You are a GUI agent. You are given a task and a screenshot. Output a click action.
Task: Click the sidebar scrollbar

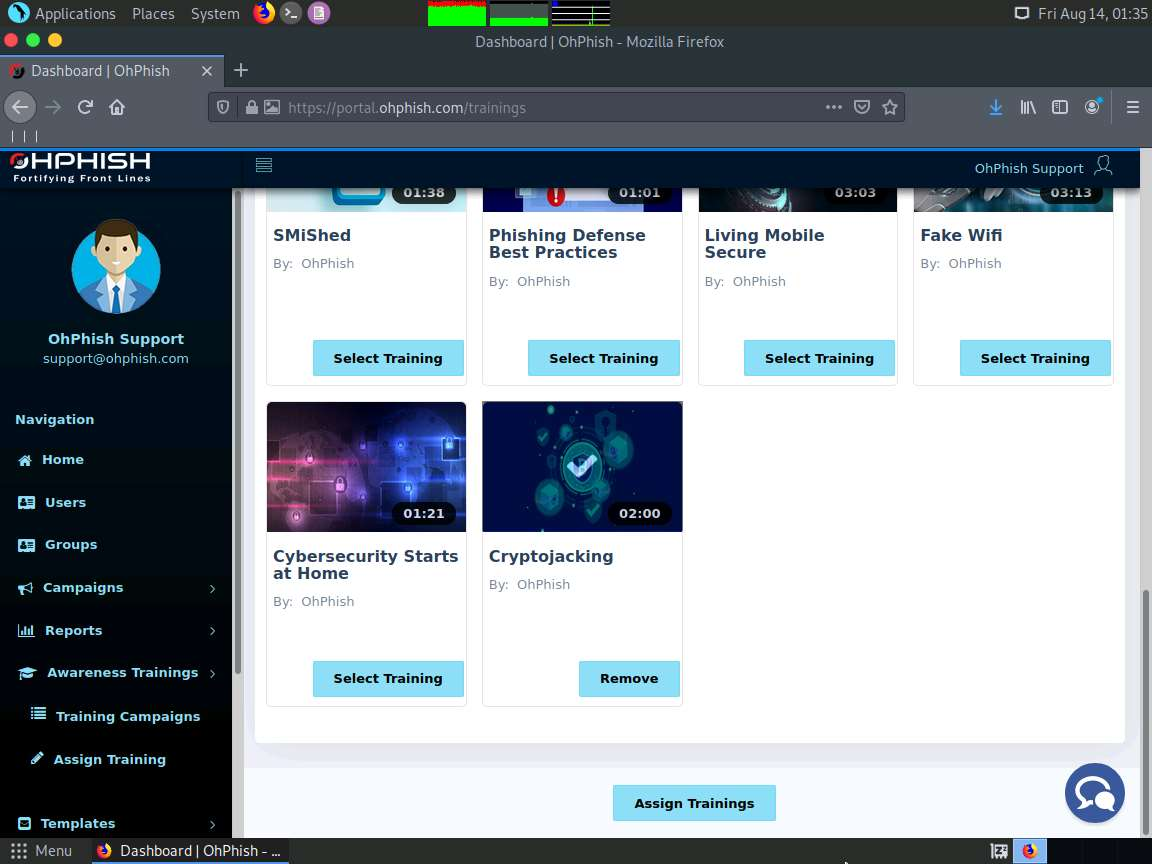coord(237,431)
